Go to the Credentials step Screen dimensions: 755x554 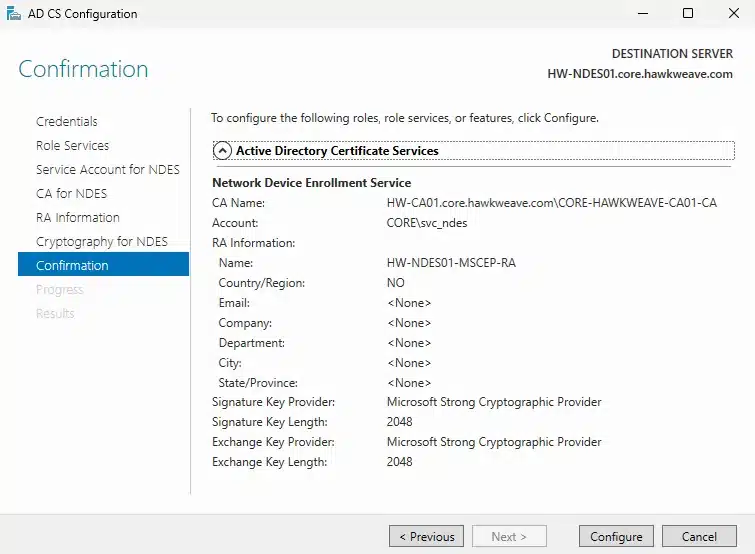coord(67,122)
